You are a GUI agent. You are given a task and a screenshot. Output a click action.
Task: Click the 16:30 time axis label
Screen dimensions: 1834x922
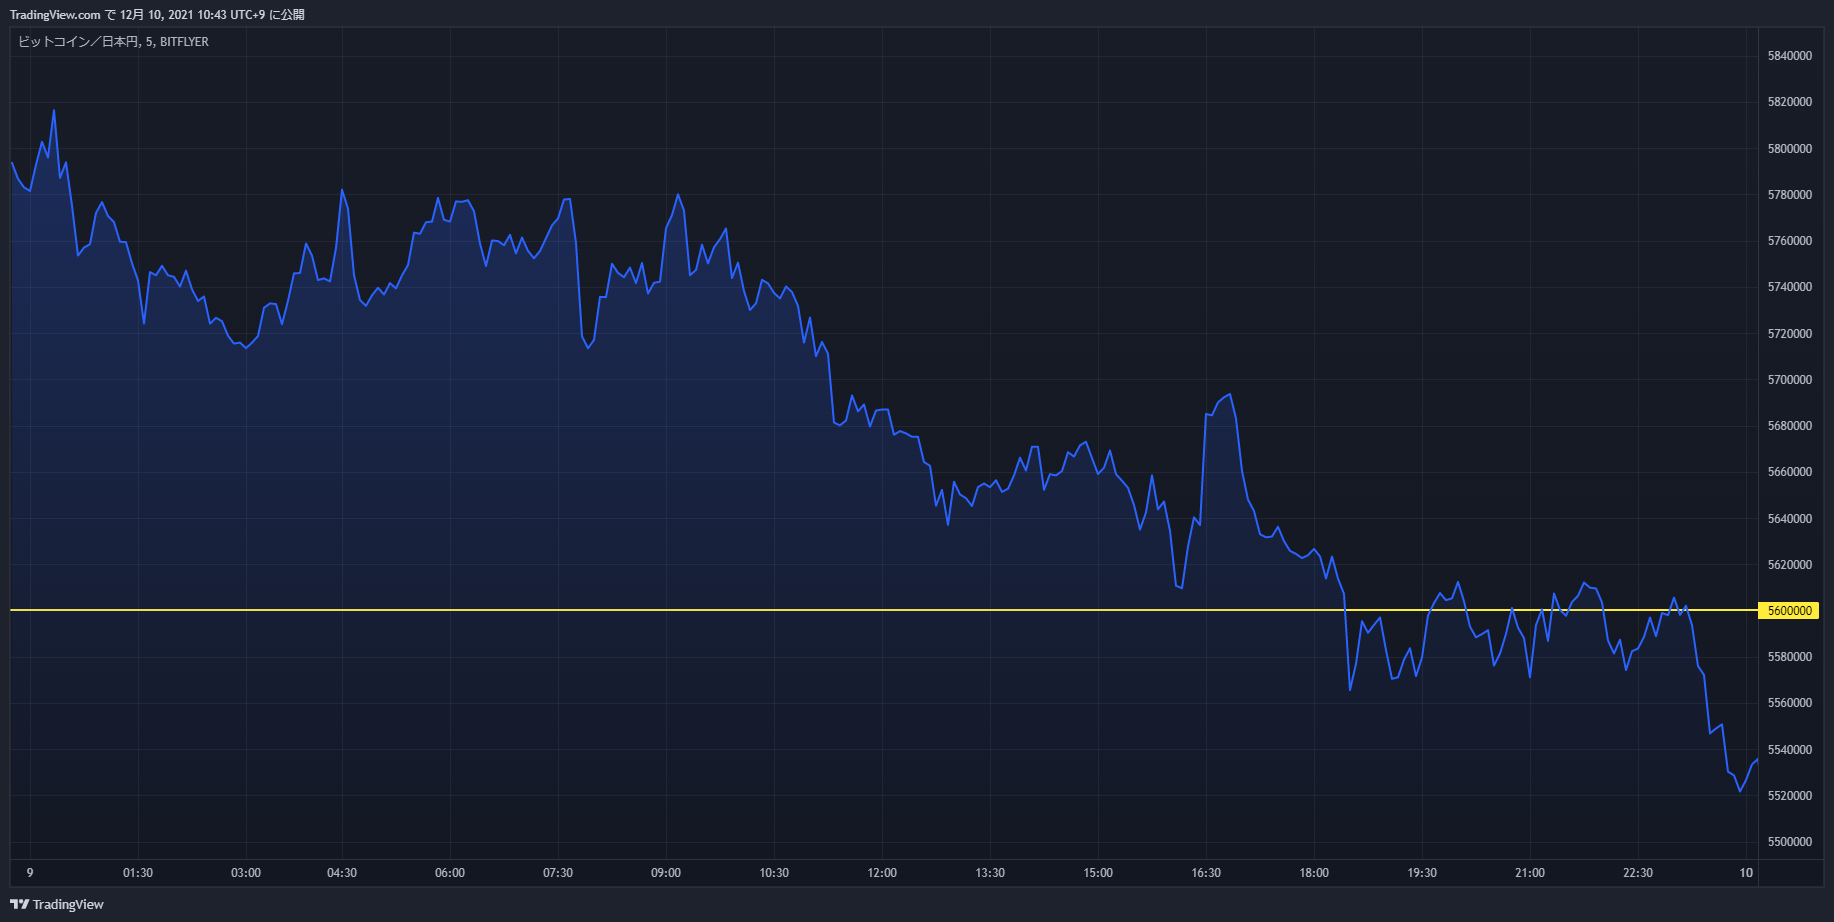click(1206, 873)
